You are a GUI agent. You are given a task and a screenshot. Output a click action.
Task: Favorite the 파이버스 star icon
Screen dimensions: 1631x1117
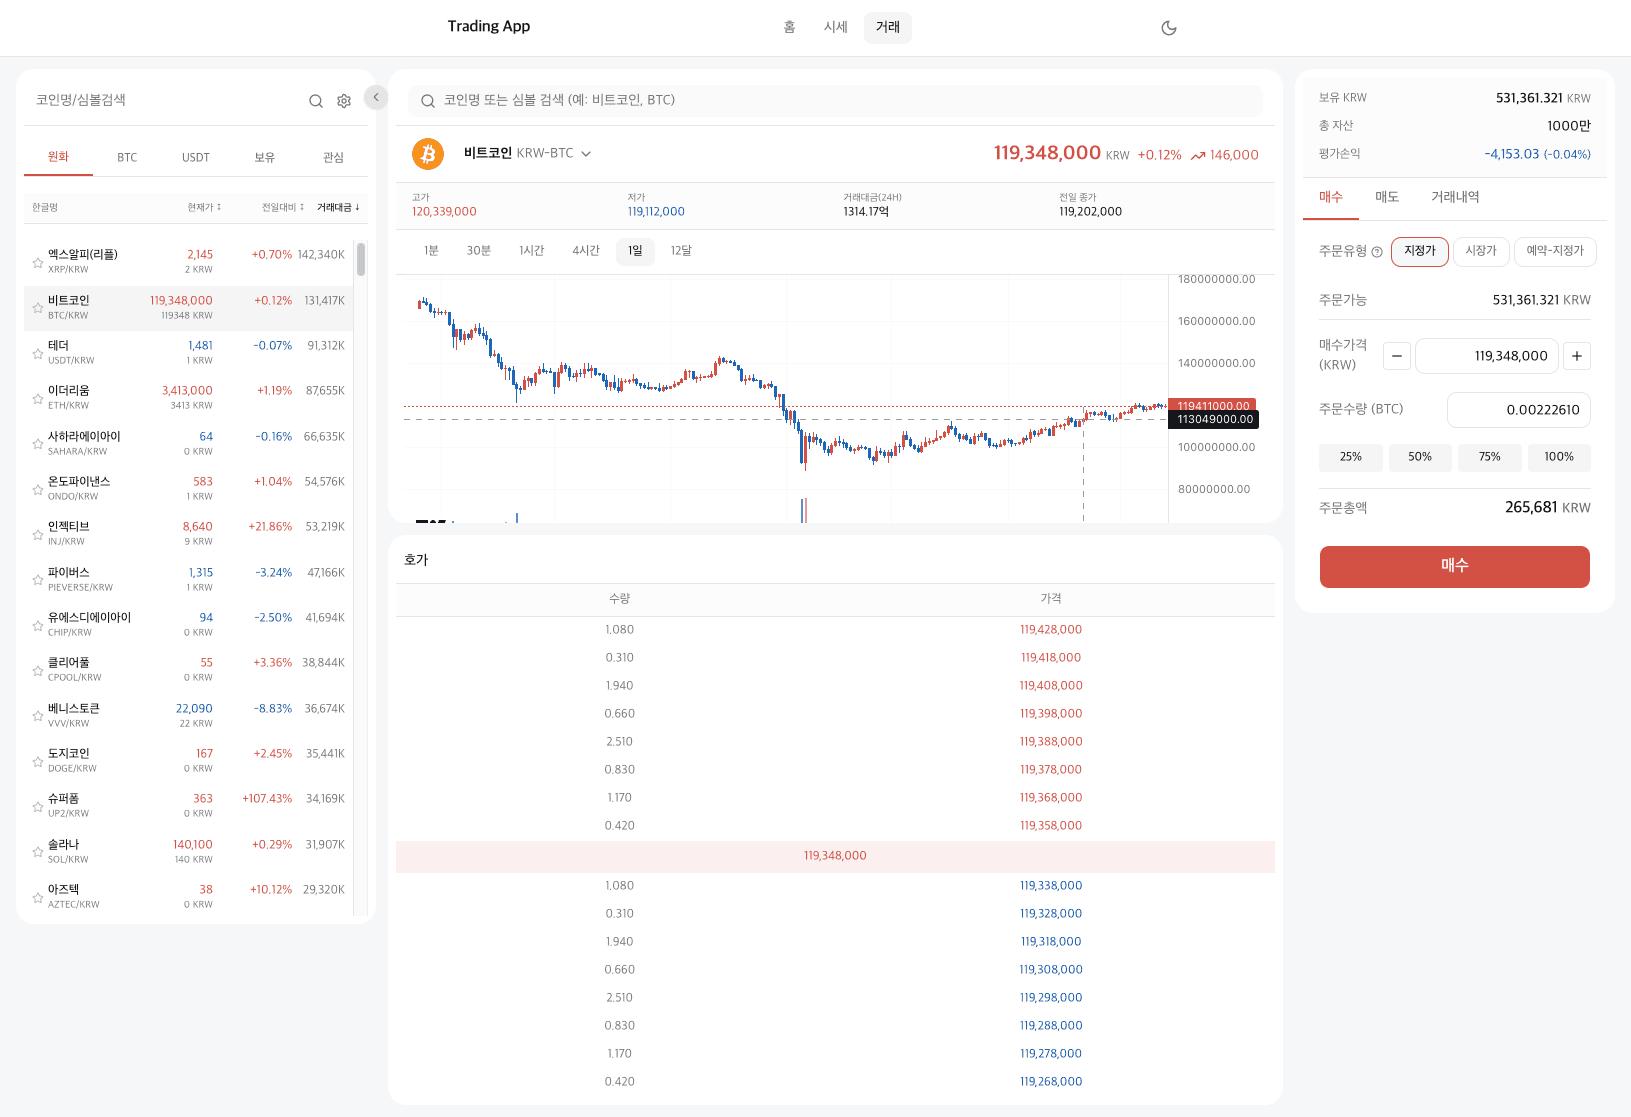[x=38, y=581]
